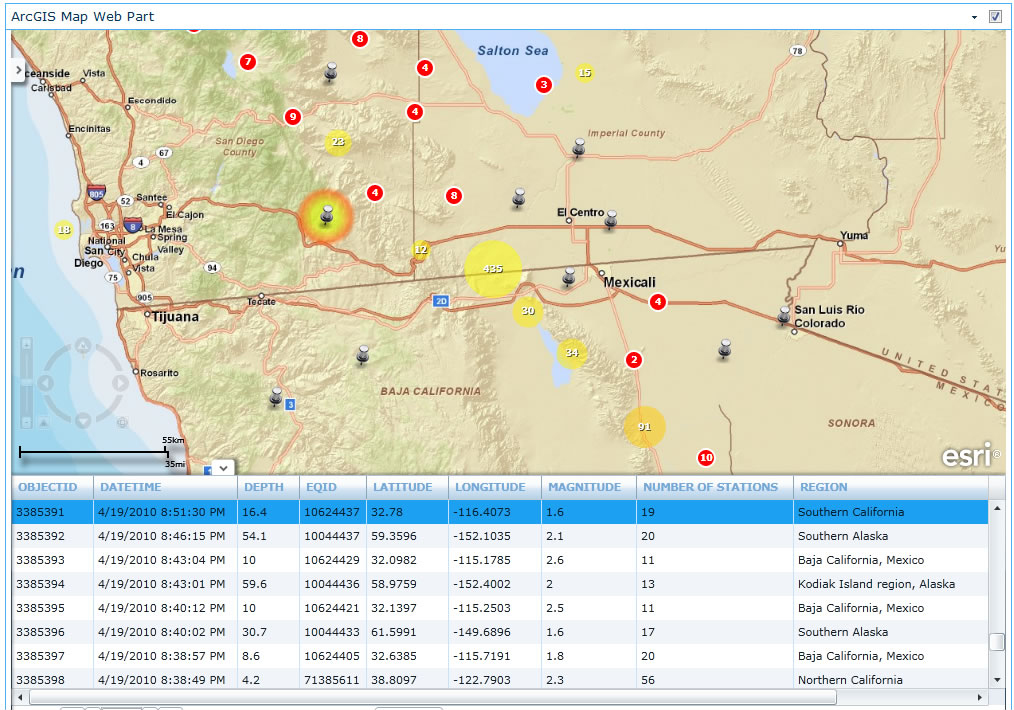Open the 30 cluster marker
This screenshot has height=710, width=1014.
pos(528,311)
